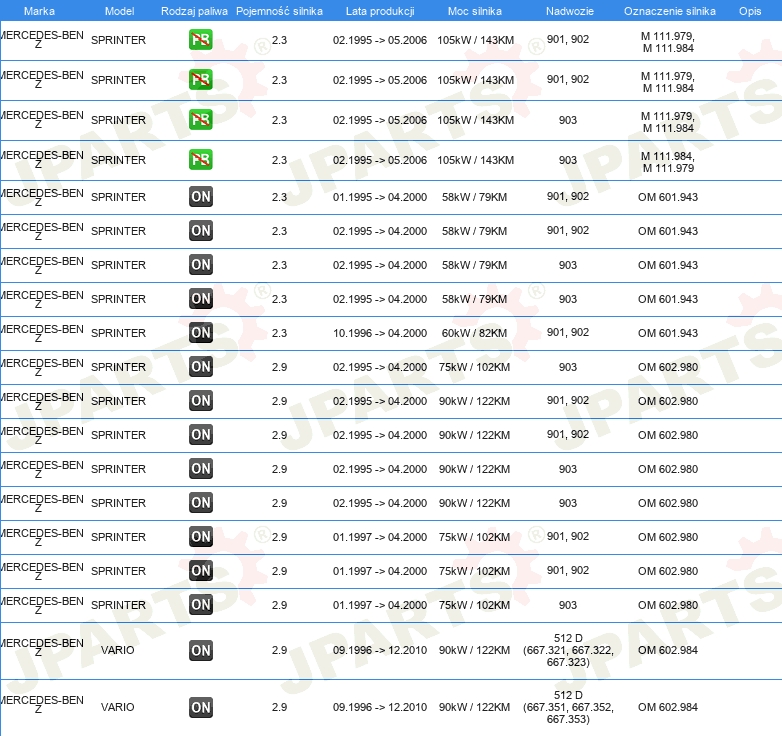Click the Opis column header

coord(750,11)
